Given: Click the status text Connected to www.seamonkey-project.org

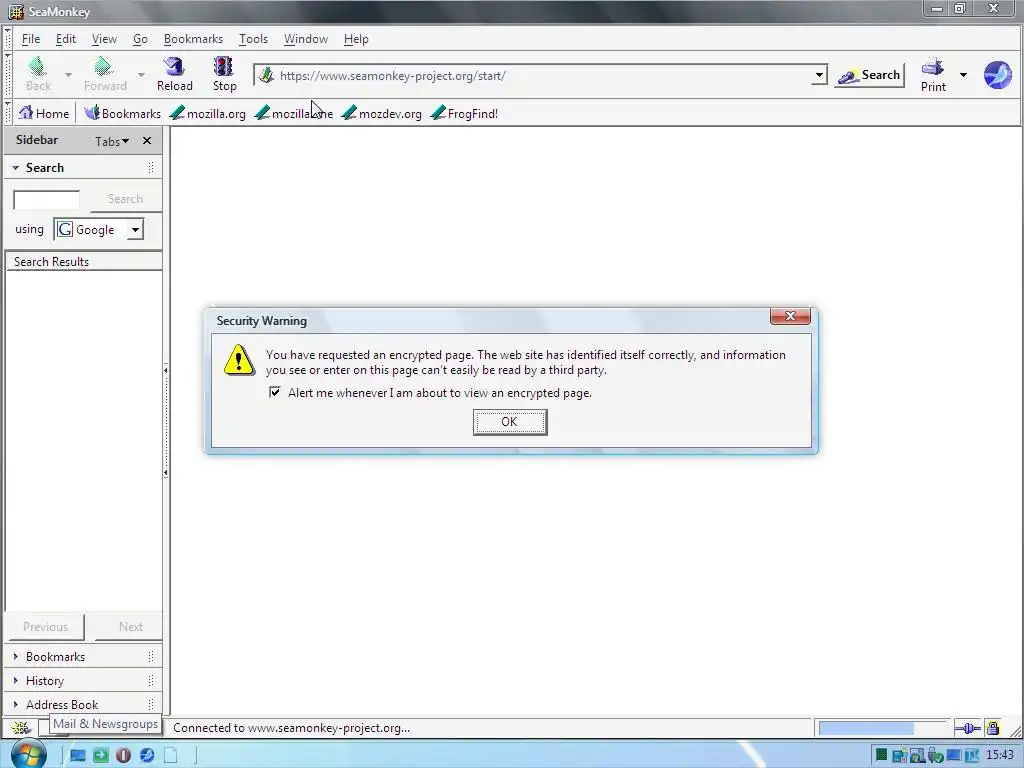Looking at the screenshot, I should [291, 728].
